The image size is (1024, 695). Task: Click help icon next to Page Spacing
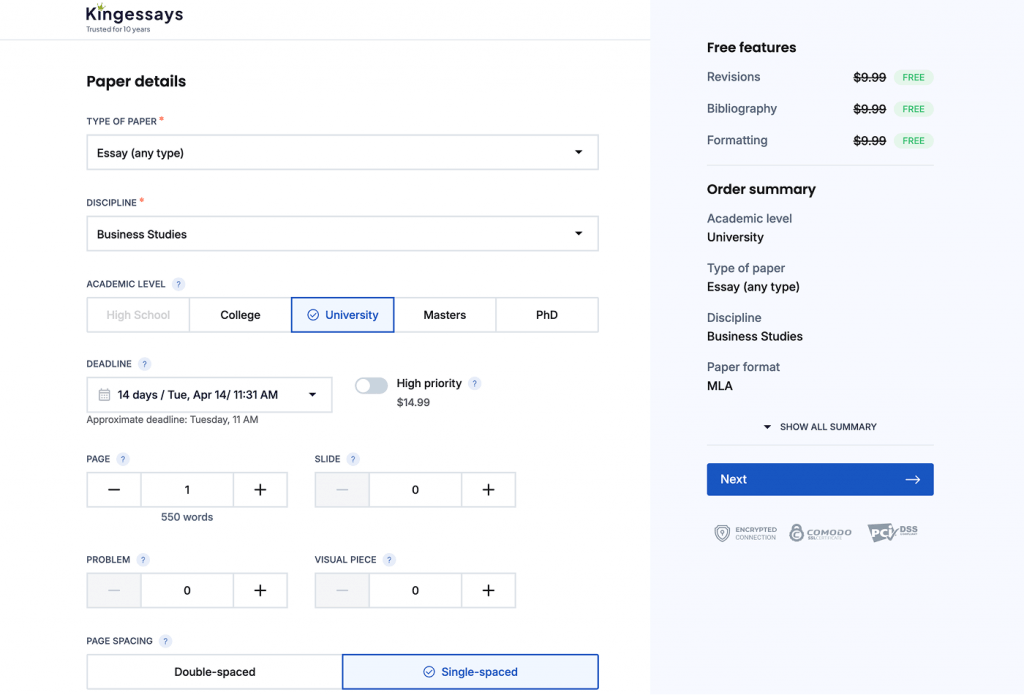pos(166,641)
